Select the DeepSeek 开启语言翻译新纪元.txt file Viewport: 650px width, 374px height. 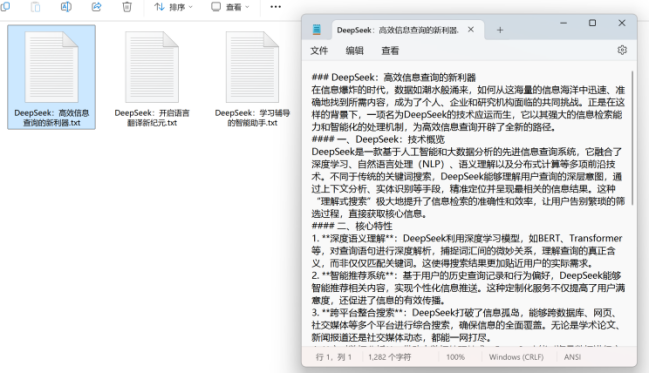coord(152,78)
